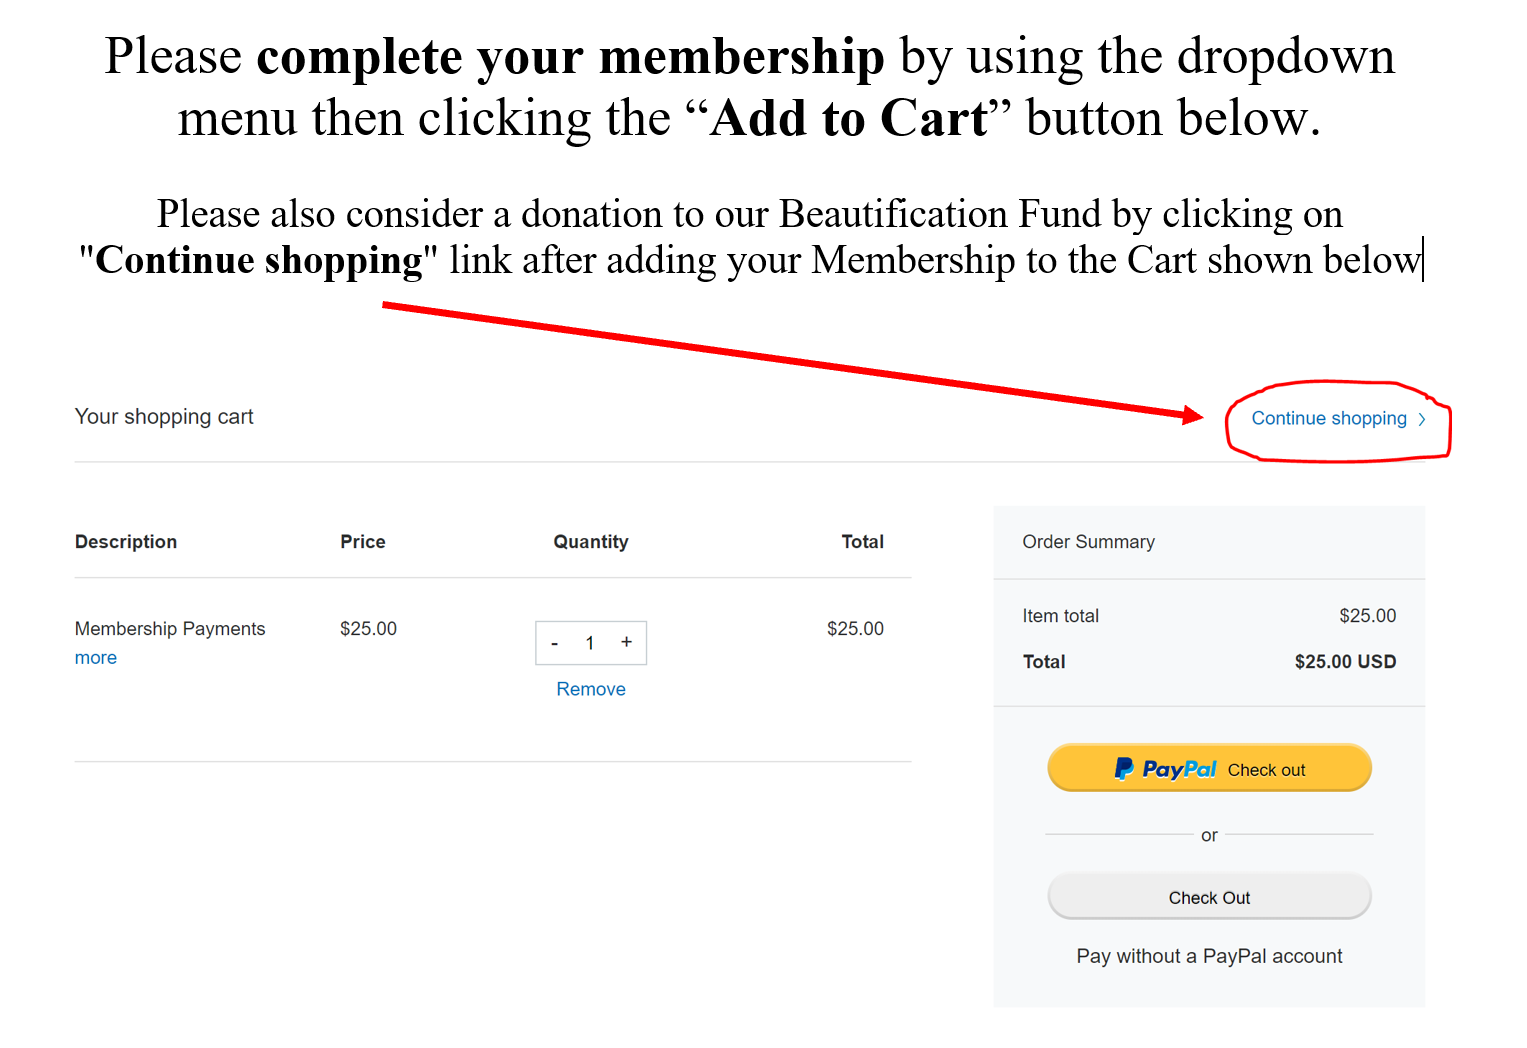
Task: Click the quantity value field showing 1
Action: [x=590, y=643]
